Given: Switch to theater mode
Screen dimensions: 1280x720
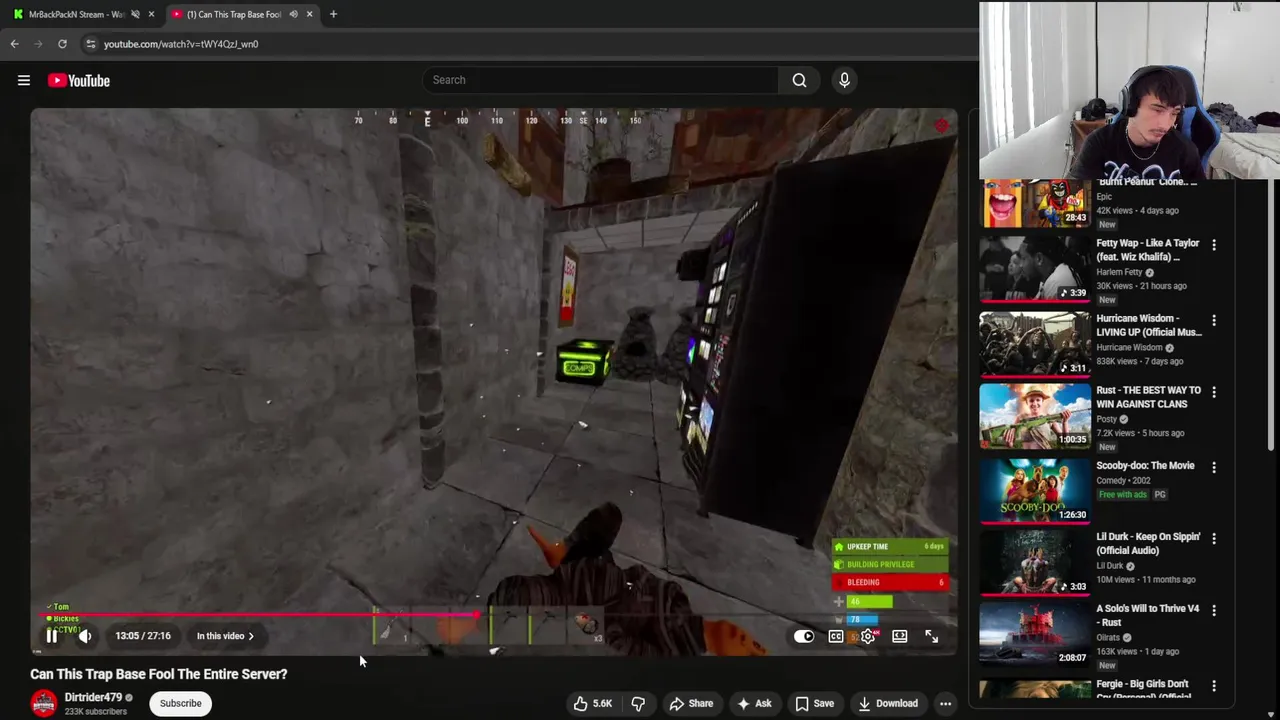Looking at the screenshot, I should [900, 636].
